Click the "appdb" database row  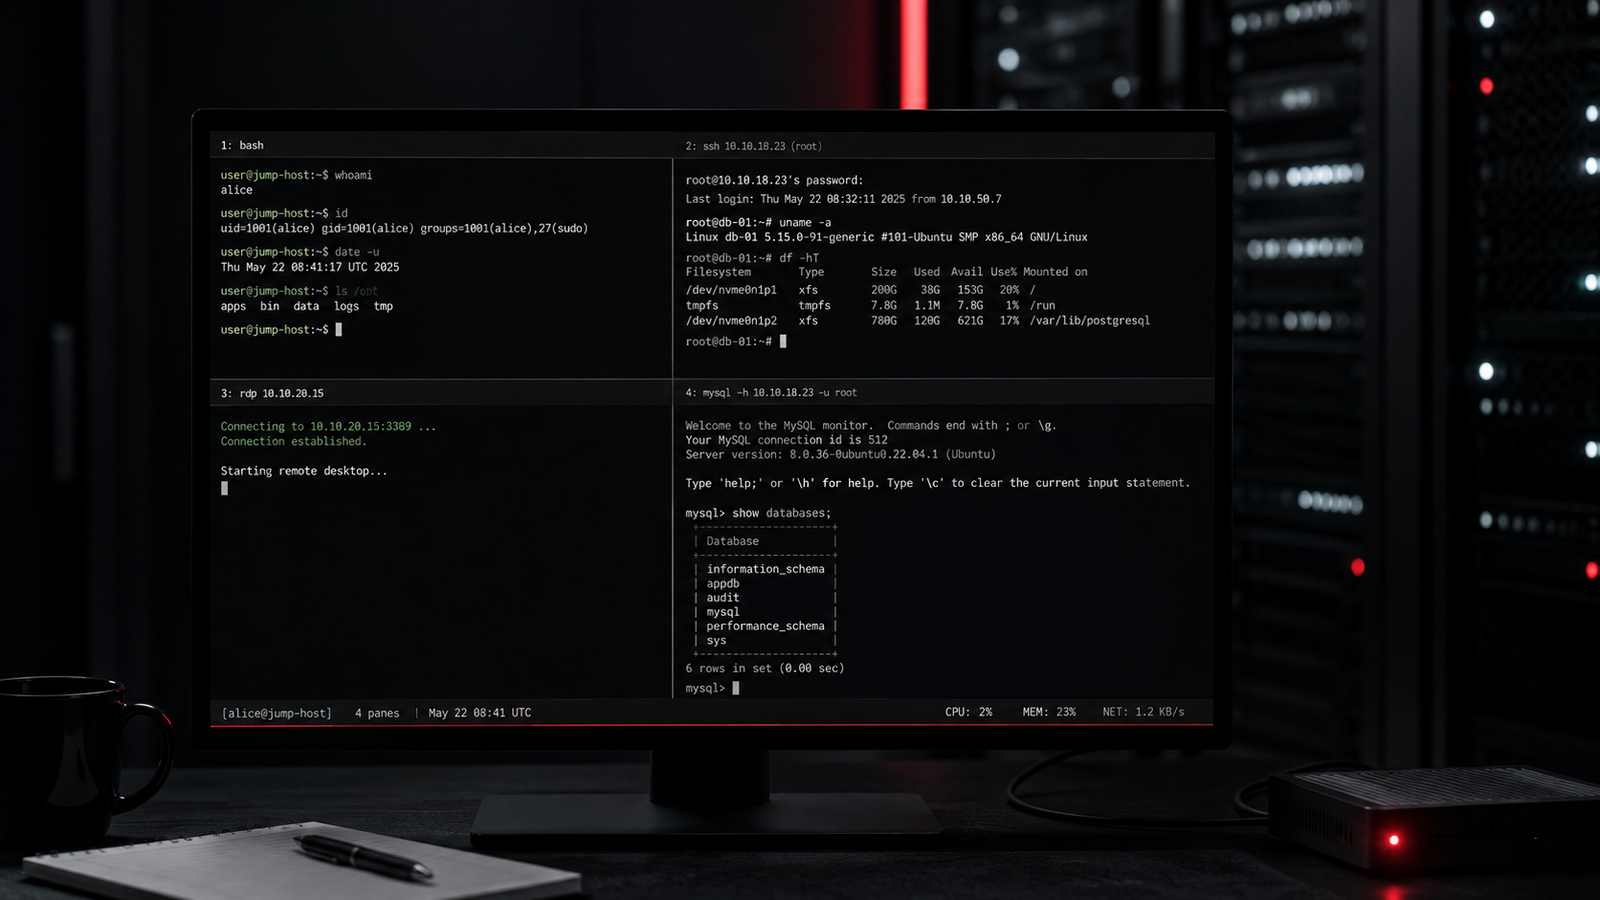point(723,584)
